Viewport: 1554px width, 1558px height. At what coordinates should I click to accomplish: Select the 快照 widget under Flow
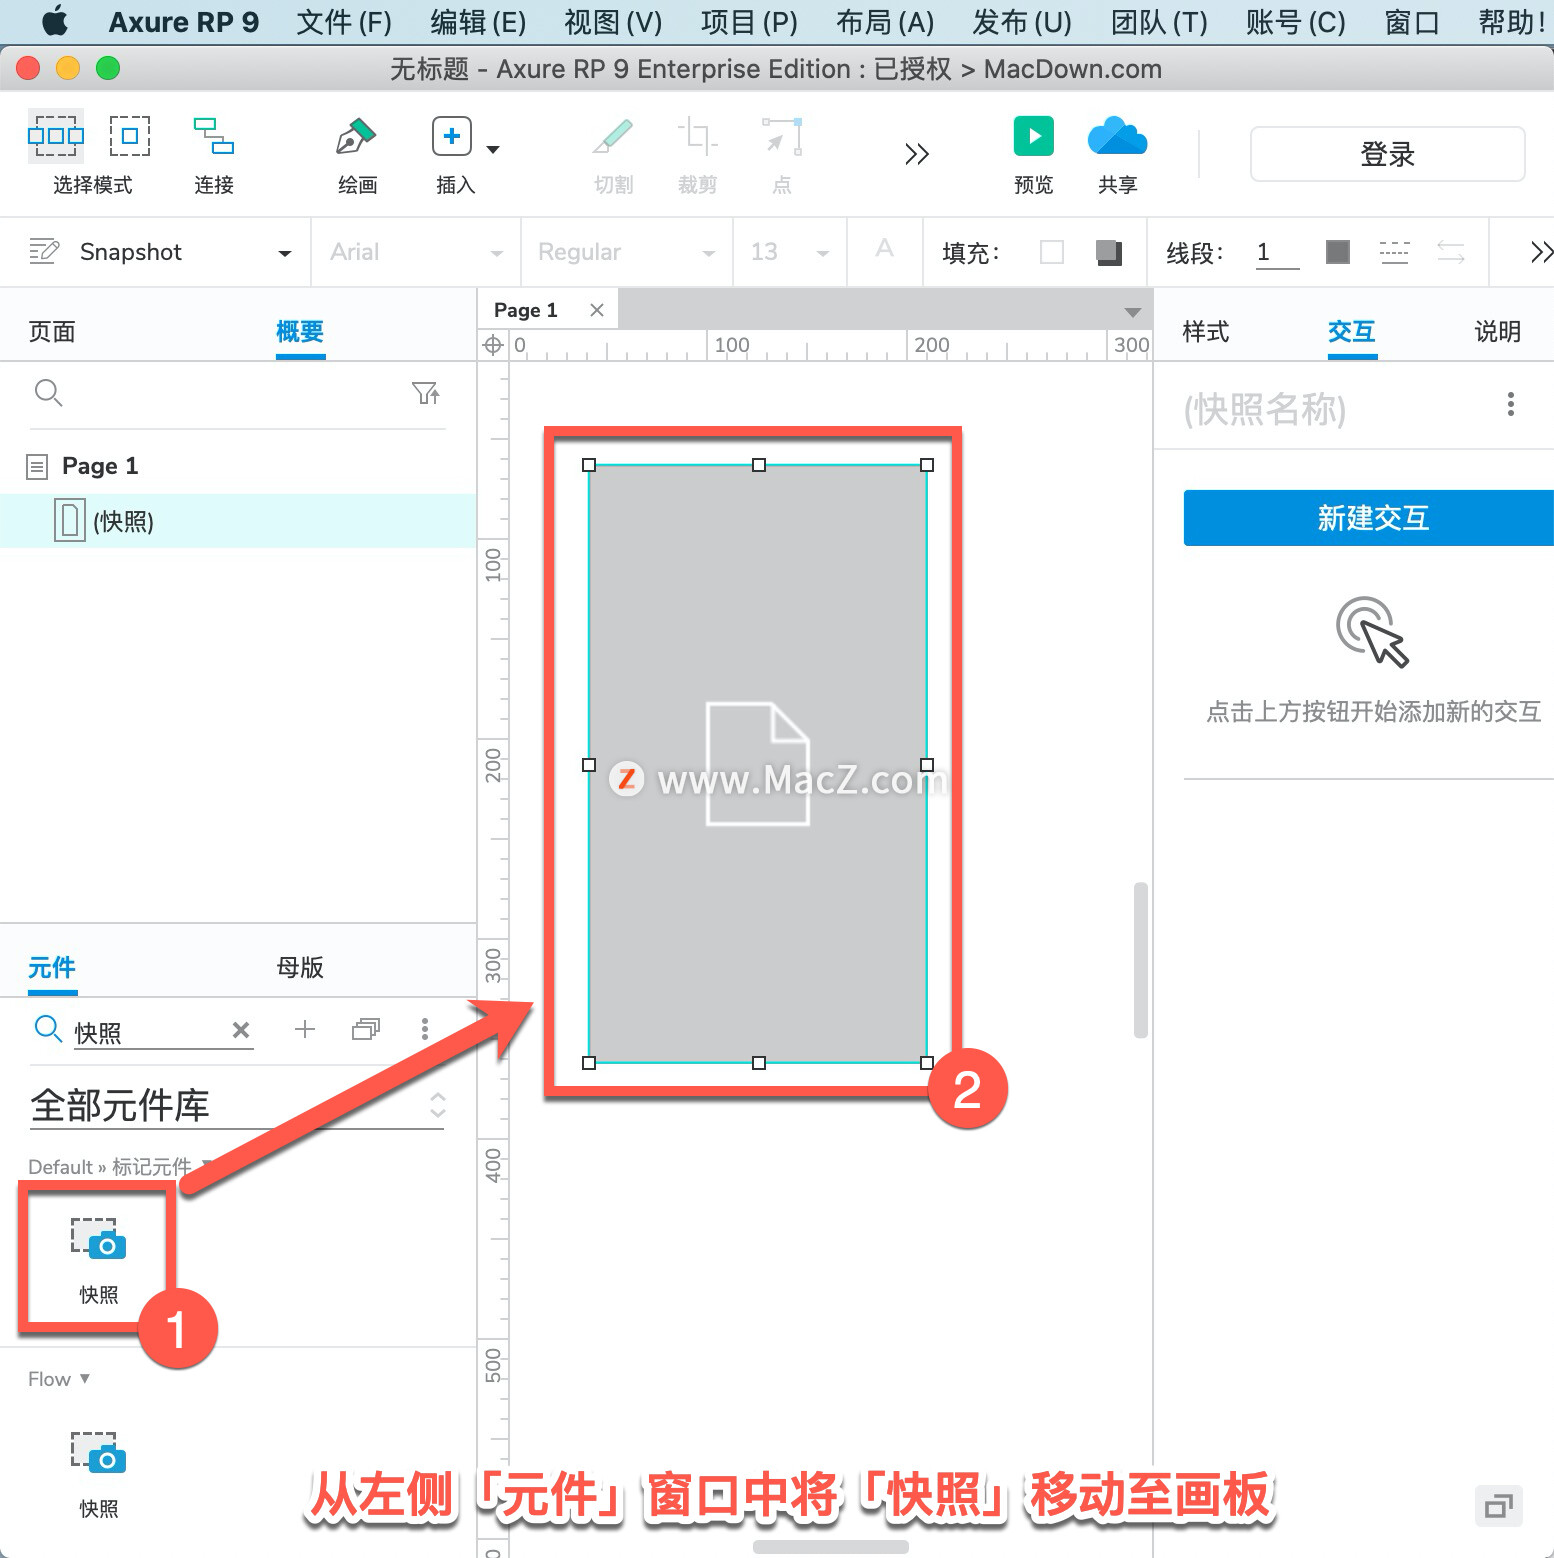pyautogui.click(x=98, y=1474)
